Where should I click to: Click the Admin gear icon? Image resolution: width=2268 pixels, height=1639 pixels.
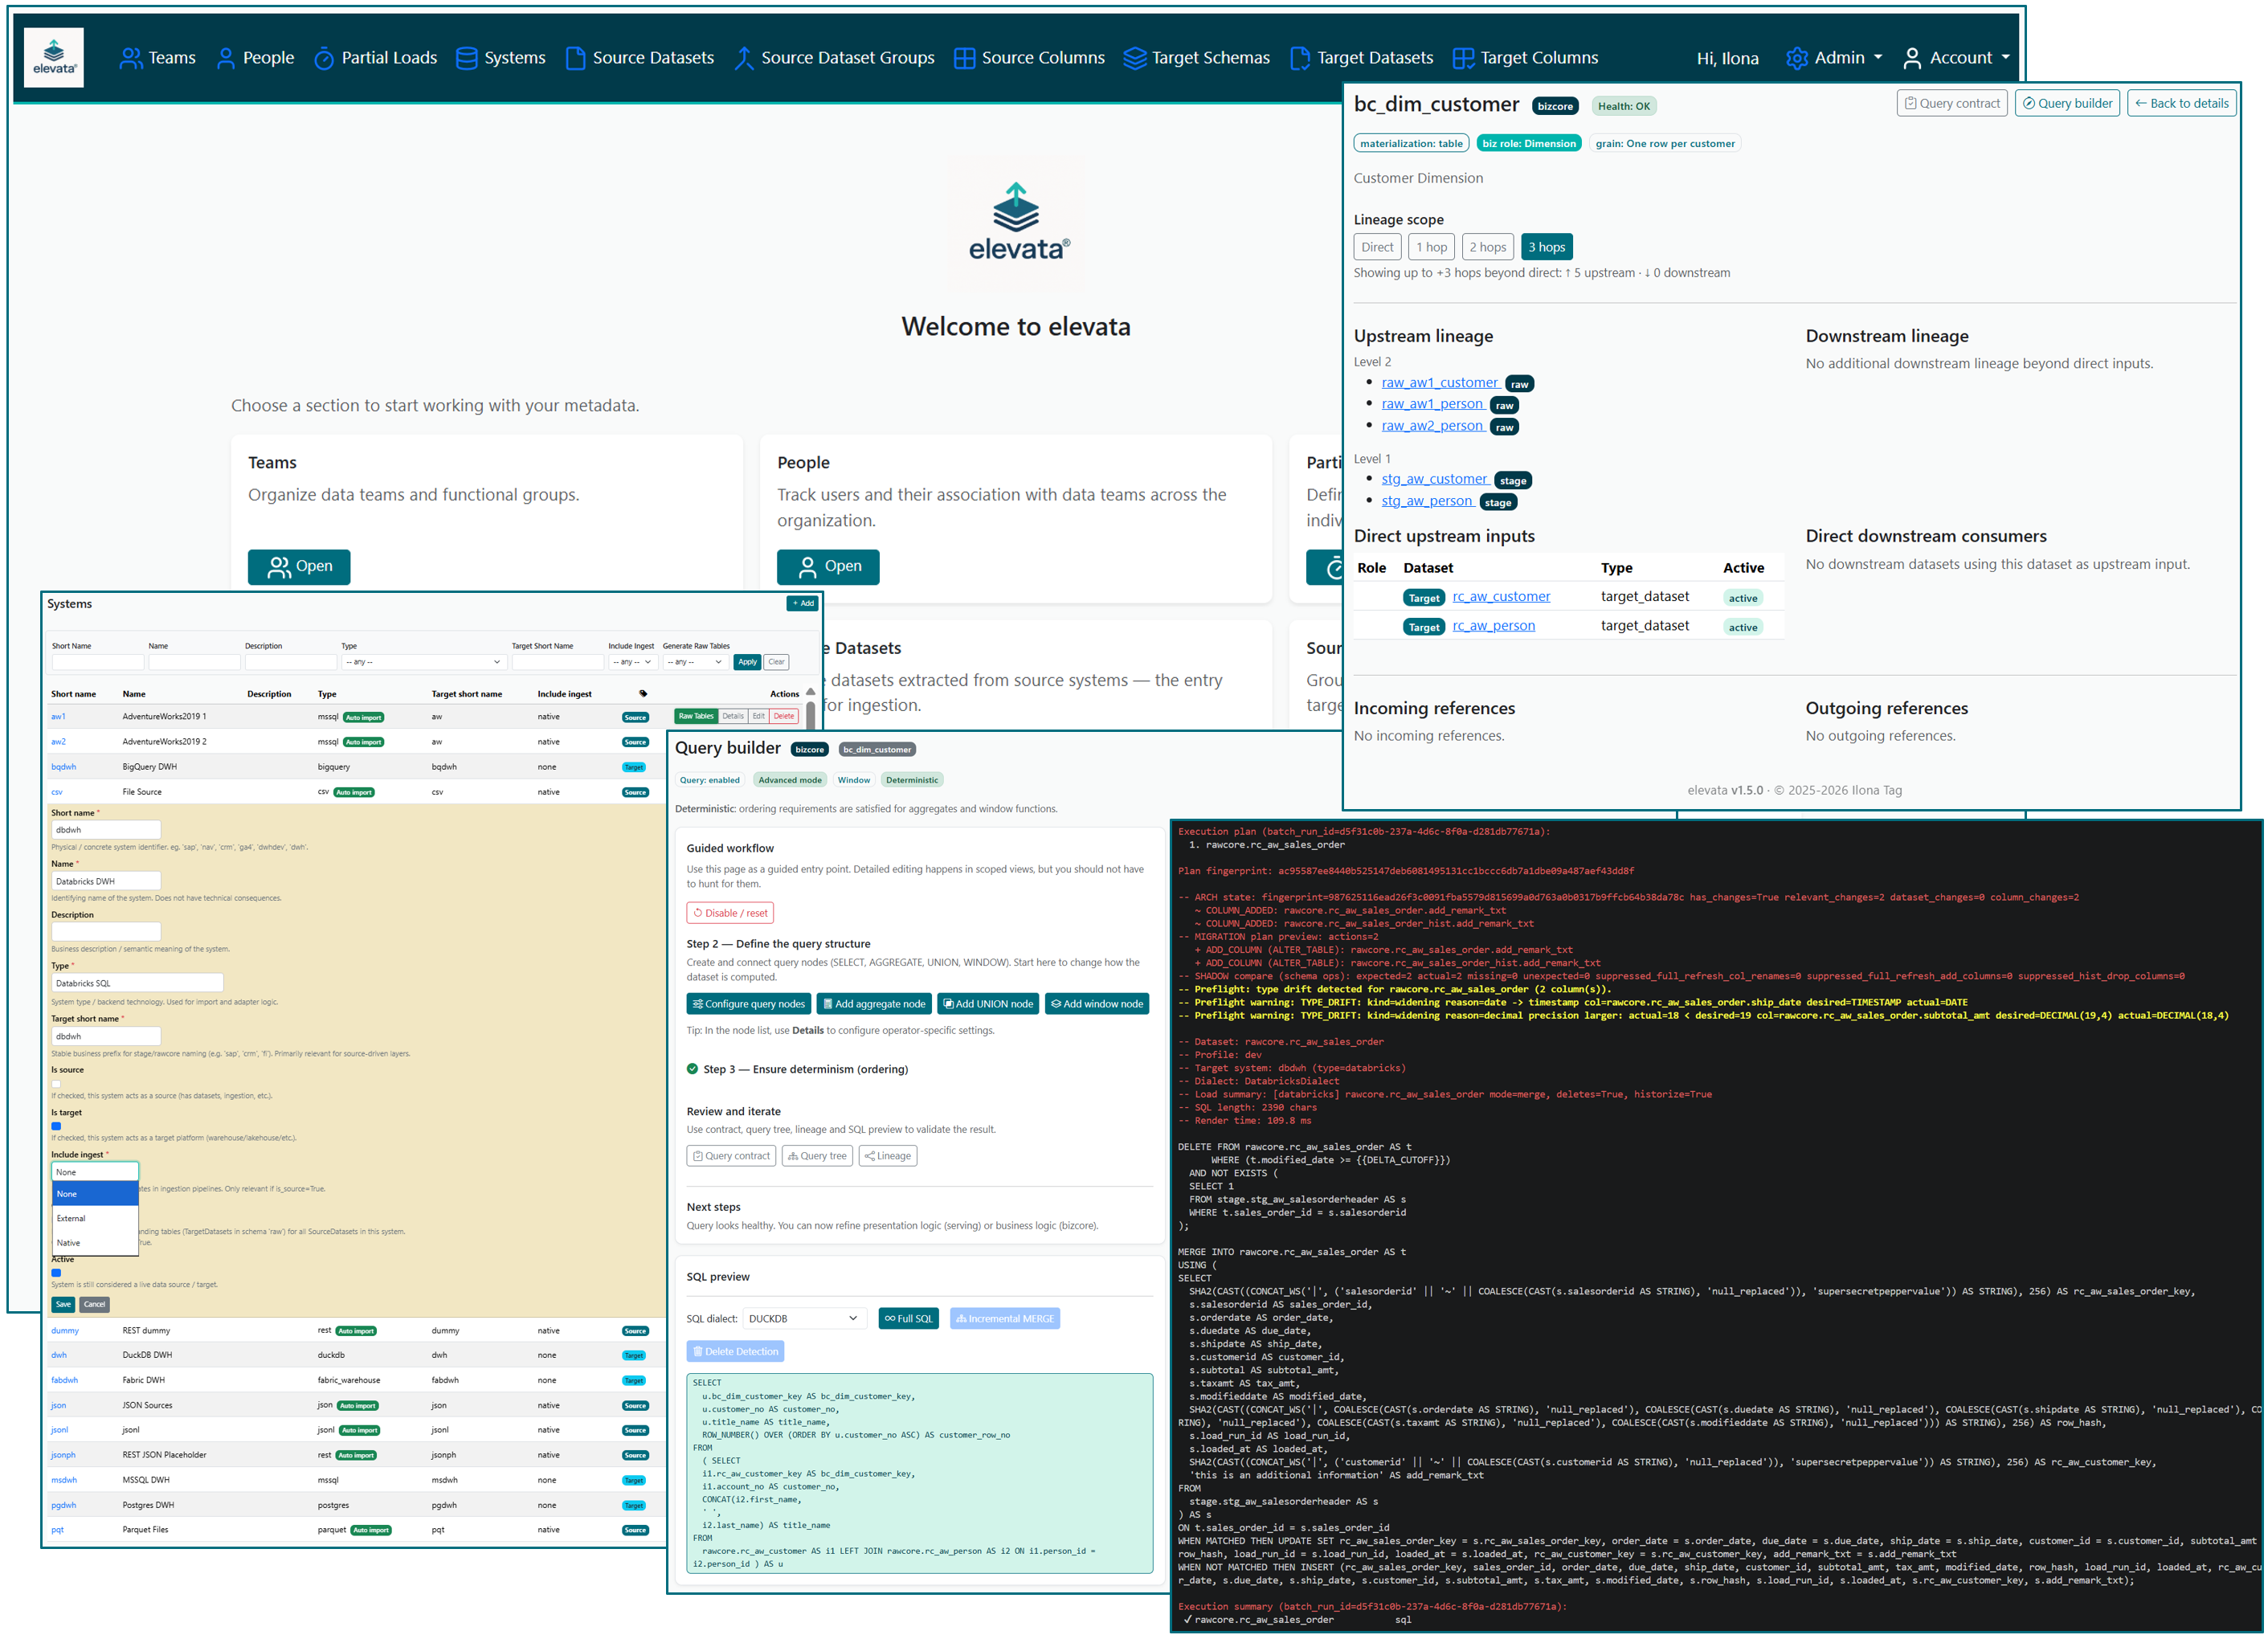coord(1796,59)
